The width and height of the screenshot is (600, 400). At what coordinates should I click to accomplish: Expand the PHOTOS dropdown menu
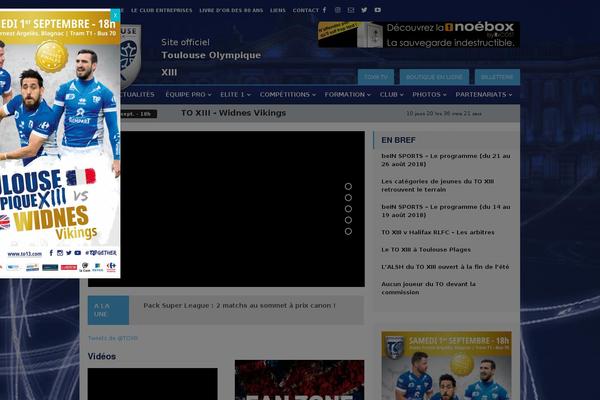[x=429, y=95]
